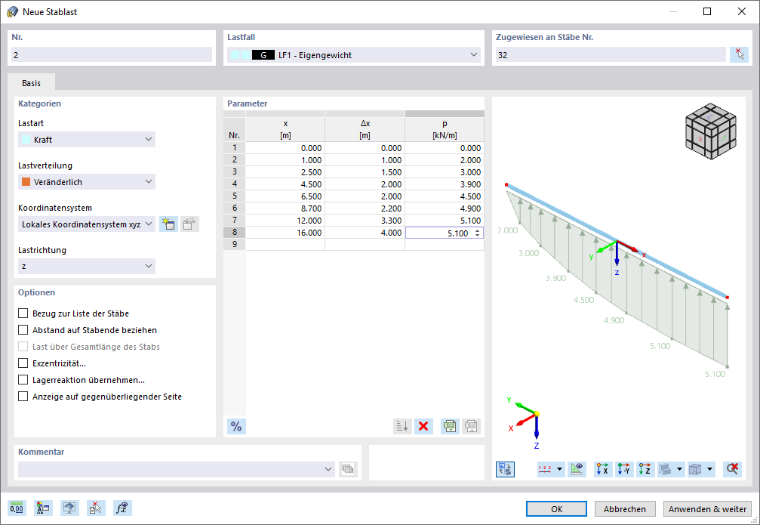760x525 pixels.
Task: Click the Abbrechen button
Action: click(x=625, y=509)
